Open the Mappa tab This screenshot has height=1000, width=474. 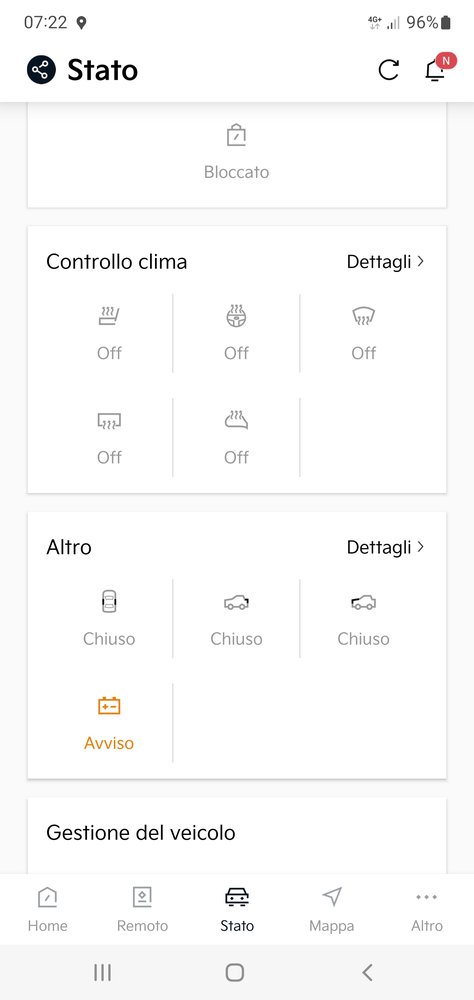click(332, 909)
